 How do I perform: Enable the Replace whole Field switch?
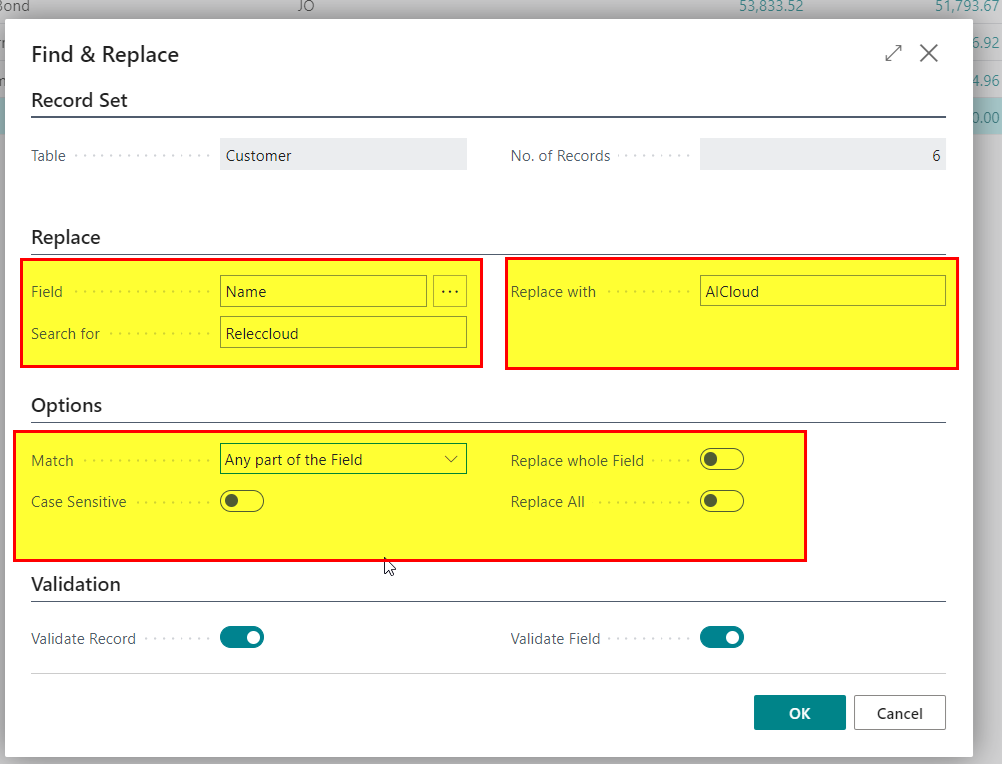(721, 459)
